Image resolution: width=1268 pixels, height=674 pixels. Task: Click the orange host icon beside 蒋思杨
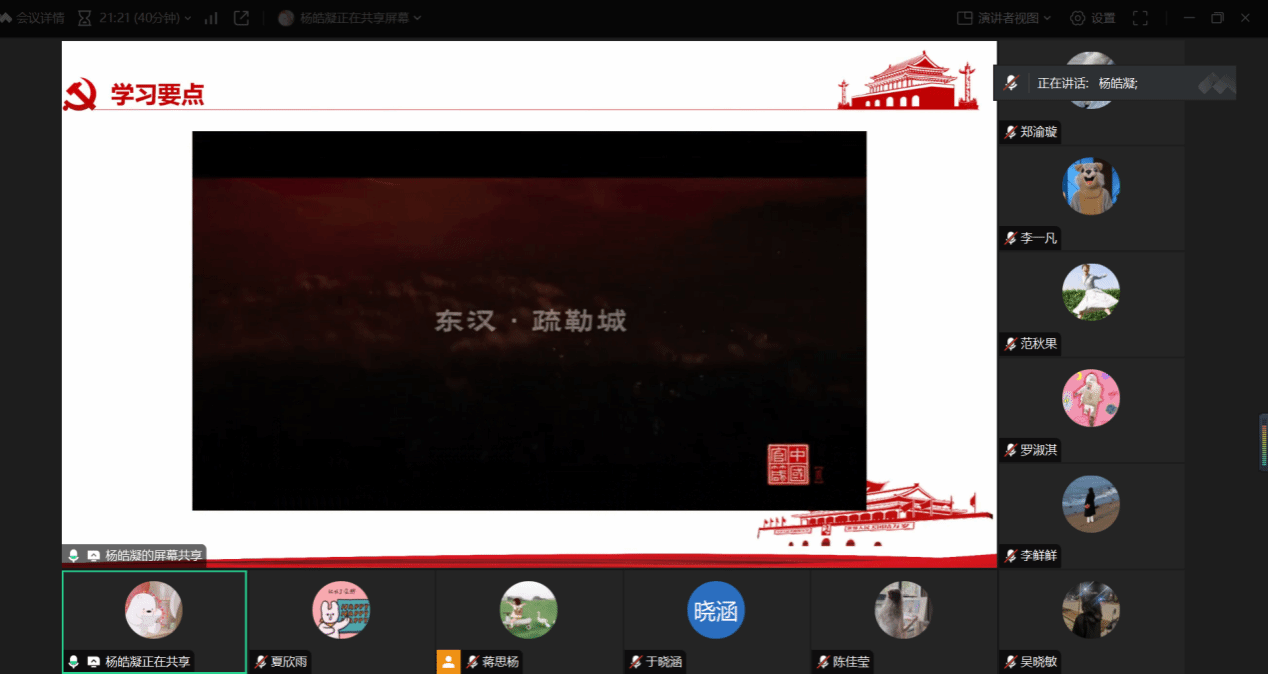[448, 661]
